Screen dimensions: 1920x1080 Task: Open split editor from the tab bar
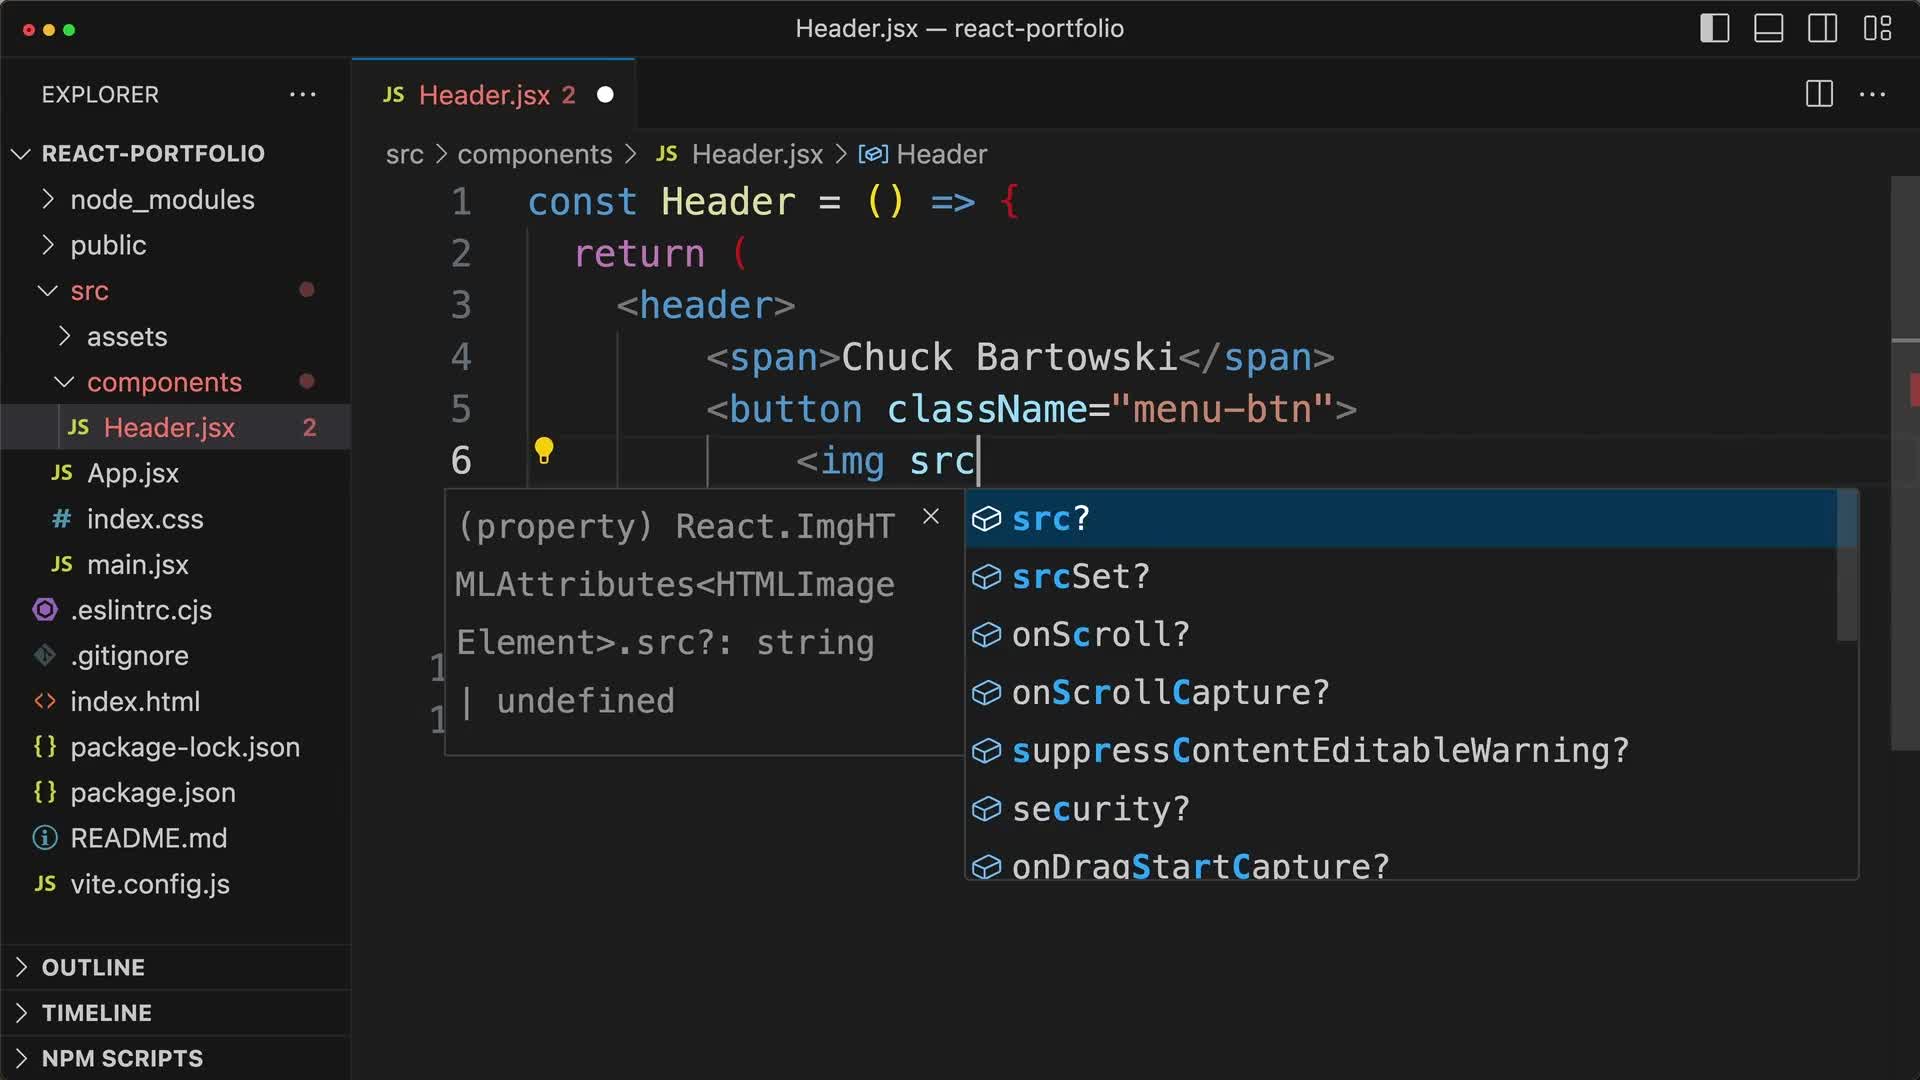(1817, 94)
